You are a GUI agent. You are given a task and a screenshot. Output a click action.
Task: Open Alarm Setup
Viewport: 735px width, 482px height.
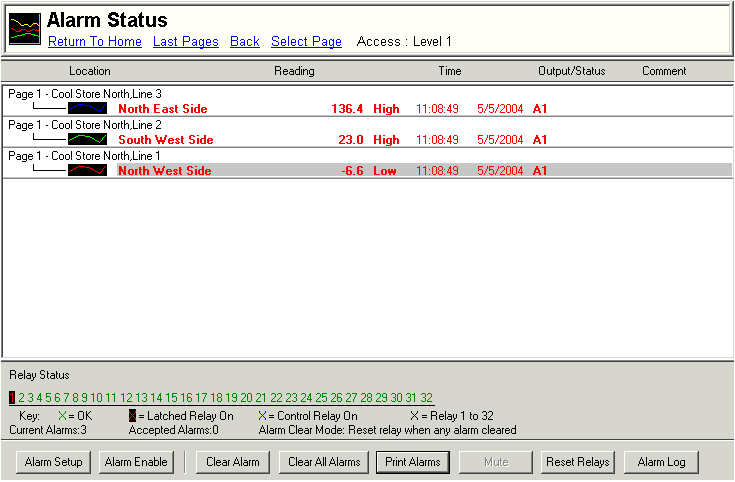53,462
